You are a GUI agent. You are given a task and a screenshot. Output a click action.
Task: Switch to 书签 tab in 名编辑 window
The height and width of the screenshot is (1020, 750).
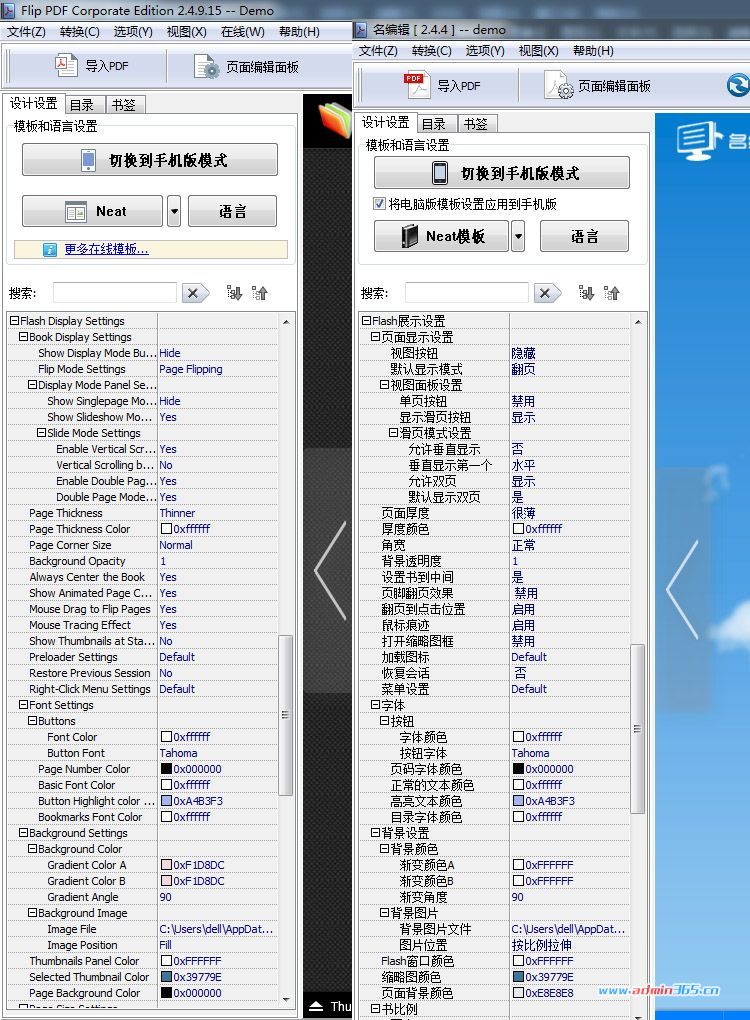[476, 124]
